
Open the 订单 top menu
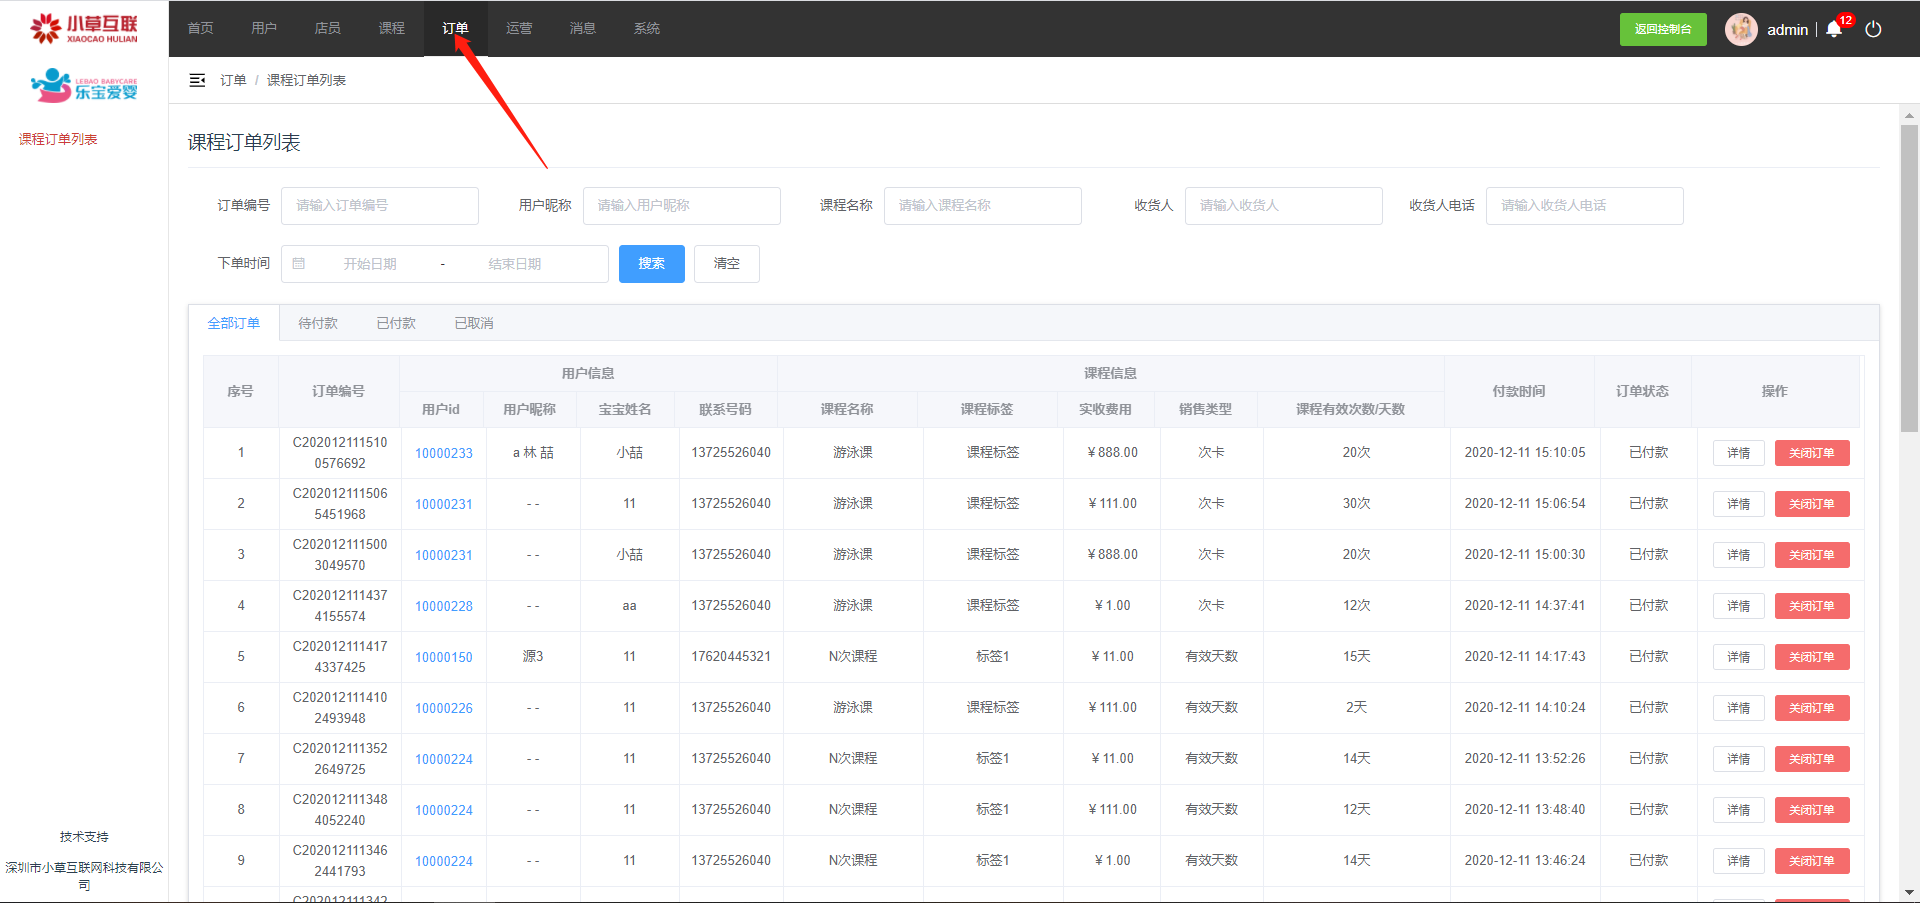[455, 28]
